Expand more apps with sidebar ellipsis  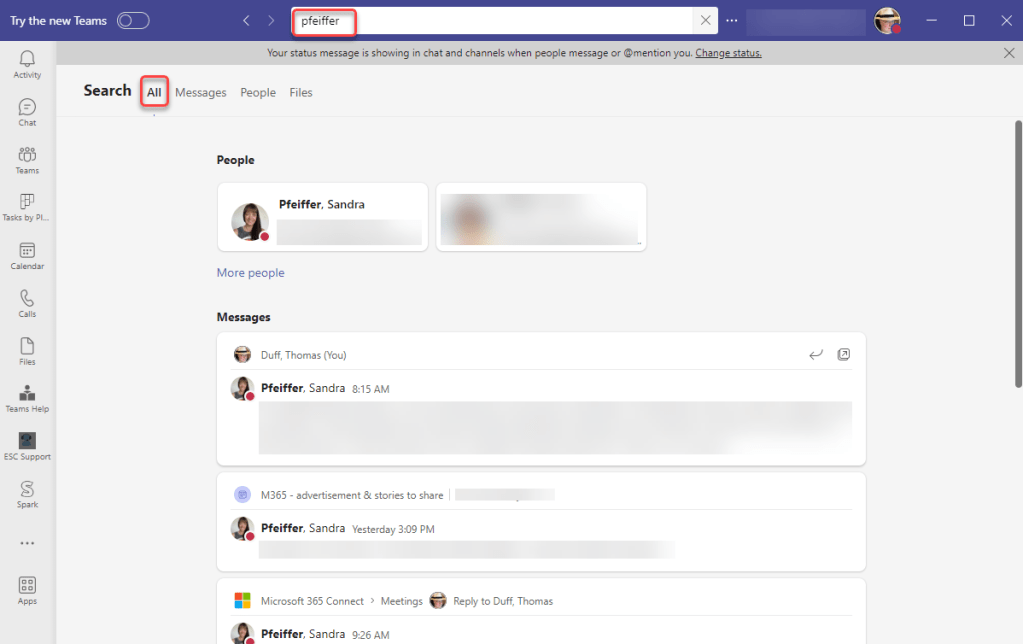pyautogui.click(x=27, y=543)
